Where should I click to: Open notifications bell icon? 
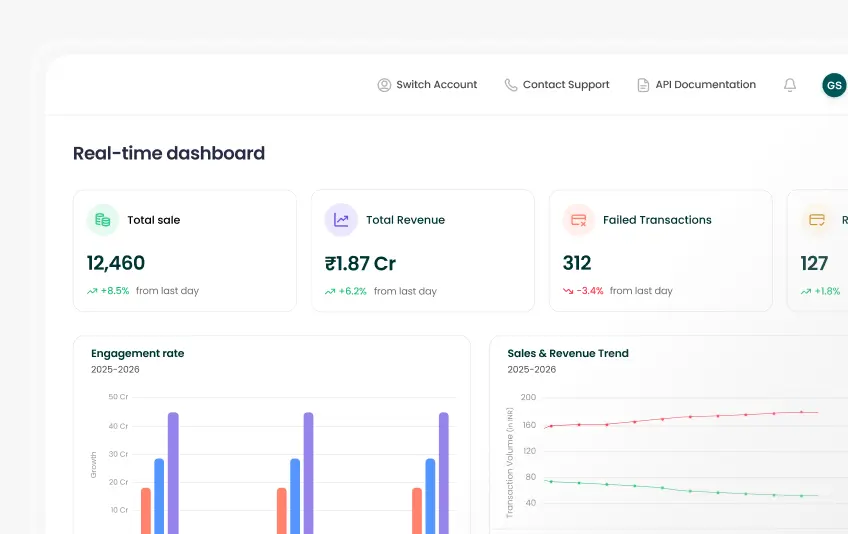click(790, 85)
